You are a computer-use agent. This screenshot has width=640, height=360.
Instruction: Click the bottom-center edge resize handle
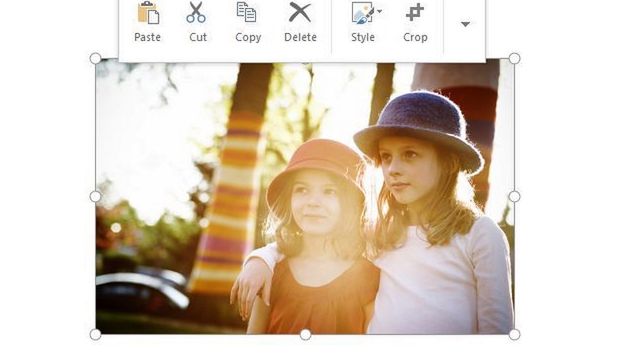point(305,335)
